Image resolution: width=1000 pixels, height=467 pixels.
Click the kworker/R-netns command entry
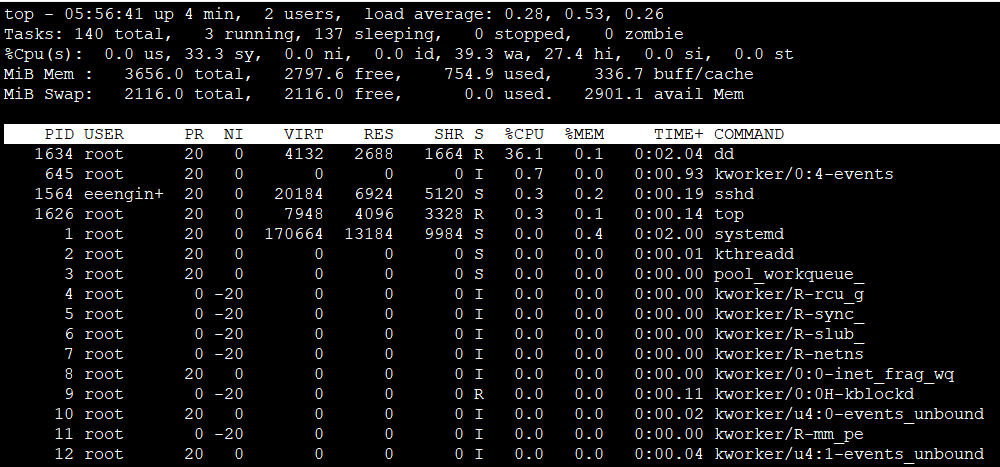pyautogui.click(x=789, y=354)
